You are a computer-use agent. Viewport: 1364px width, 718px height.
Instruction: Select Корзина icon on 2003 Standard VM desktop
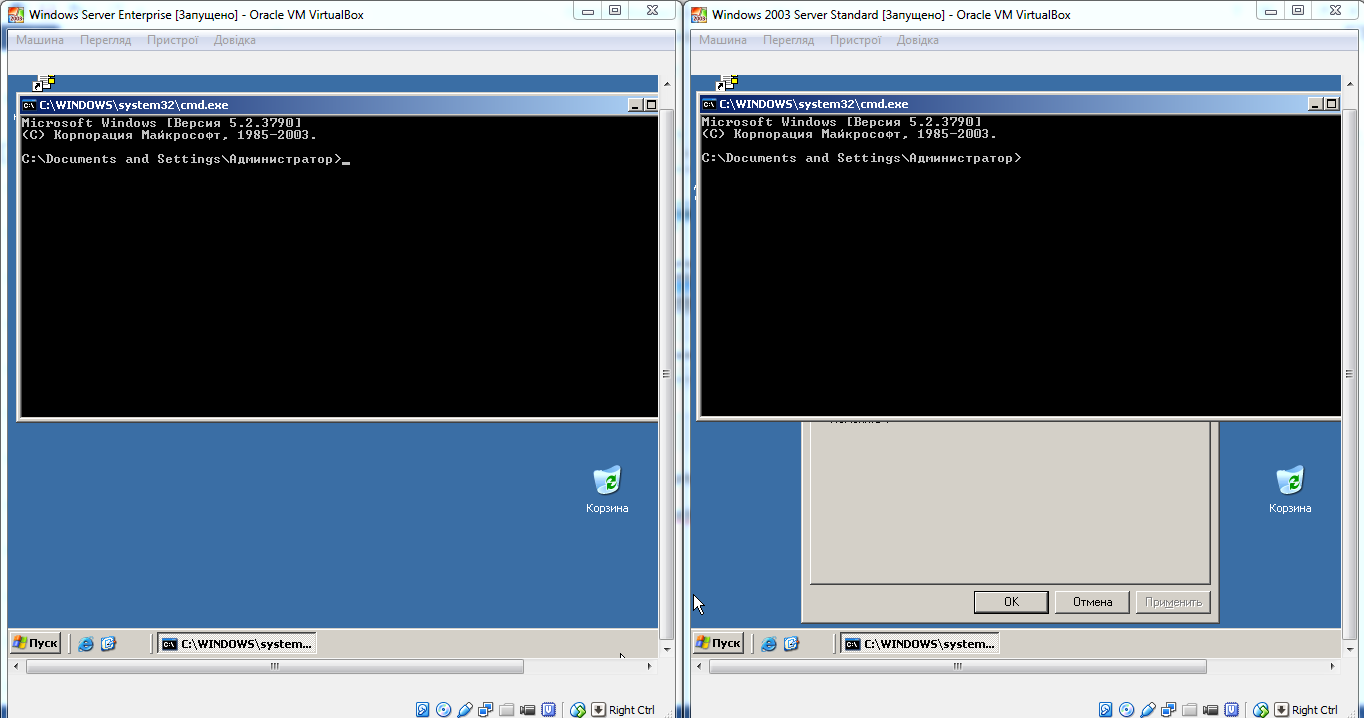1290,490
